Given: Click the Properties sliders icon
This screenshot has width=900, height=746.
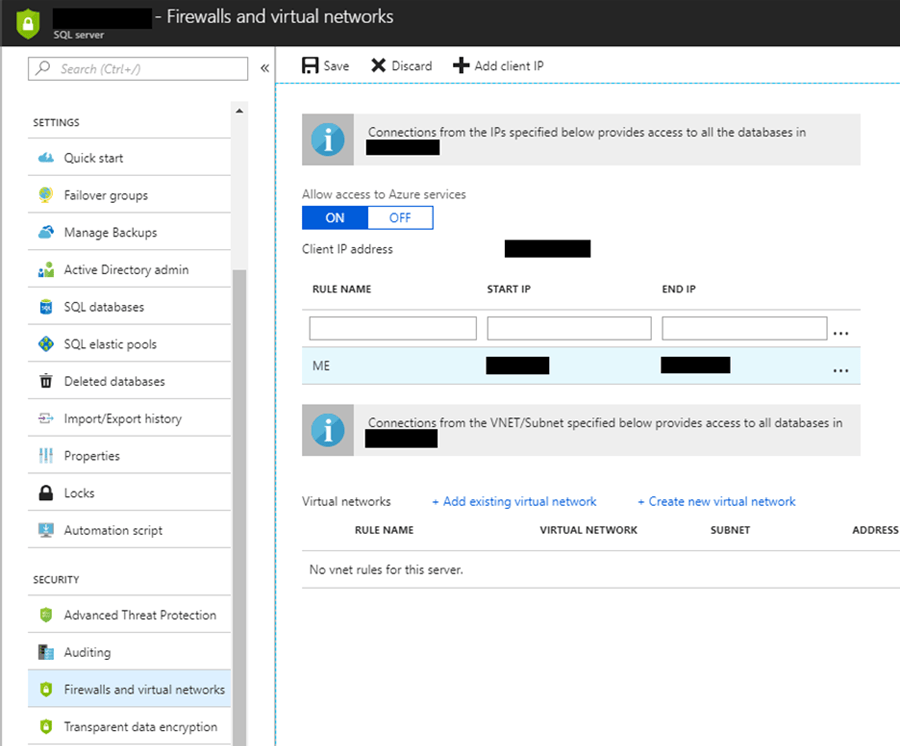Looking at the screenshot, I should pos(46,456).
